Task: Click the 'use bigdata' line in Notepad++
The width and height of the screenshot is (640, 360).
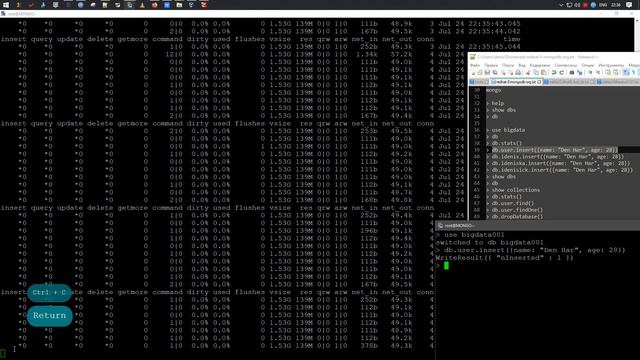Action: pyautogui.click(x=508, y=130)
